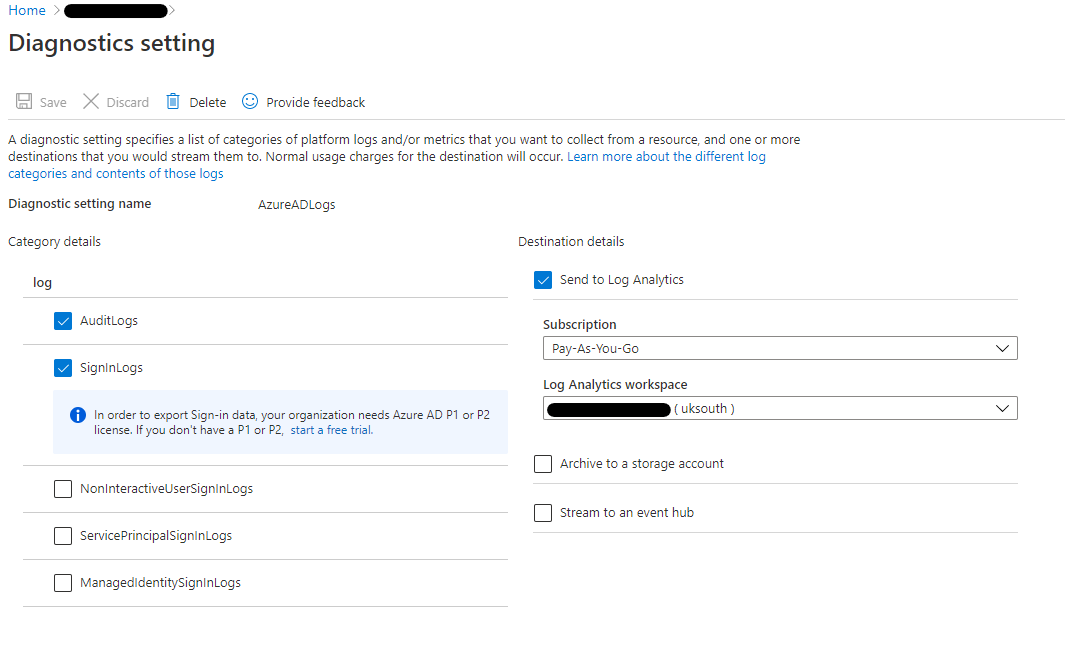Screen dimensions: 1065x657
Task: Uncheck the SignInLogs checkbox
Action: pyautogui.click(x=62, y=368)
